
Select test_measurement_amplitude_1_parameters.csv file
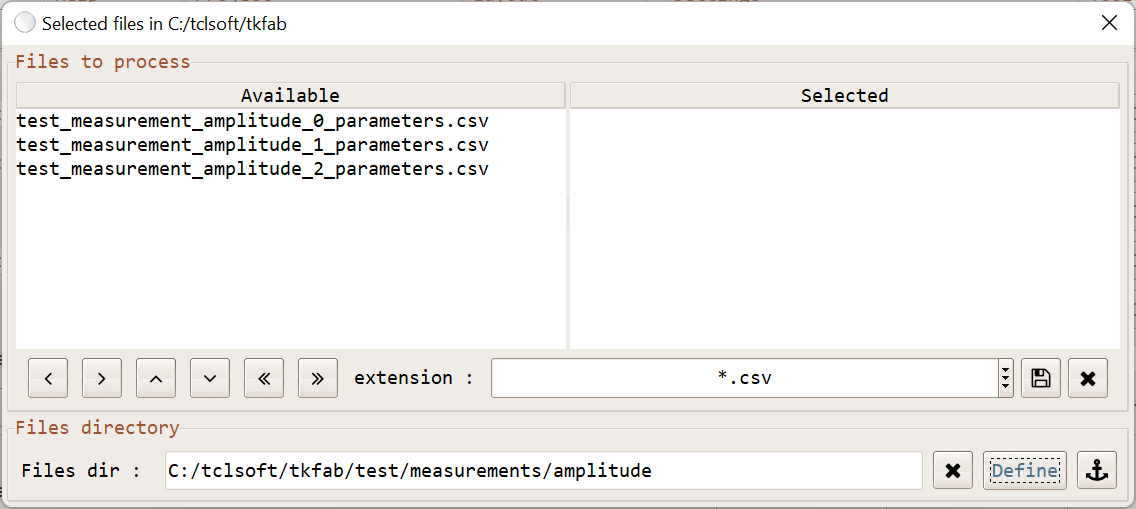252,145
